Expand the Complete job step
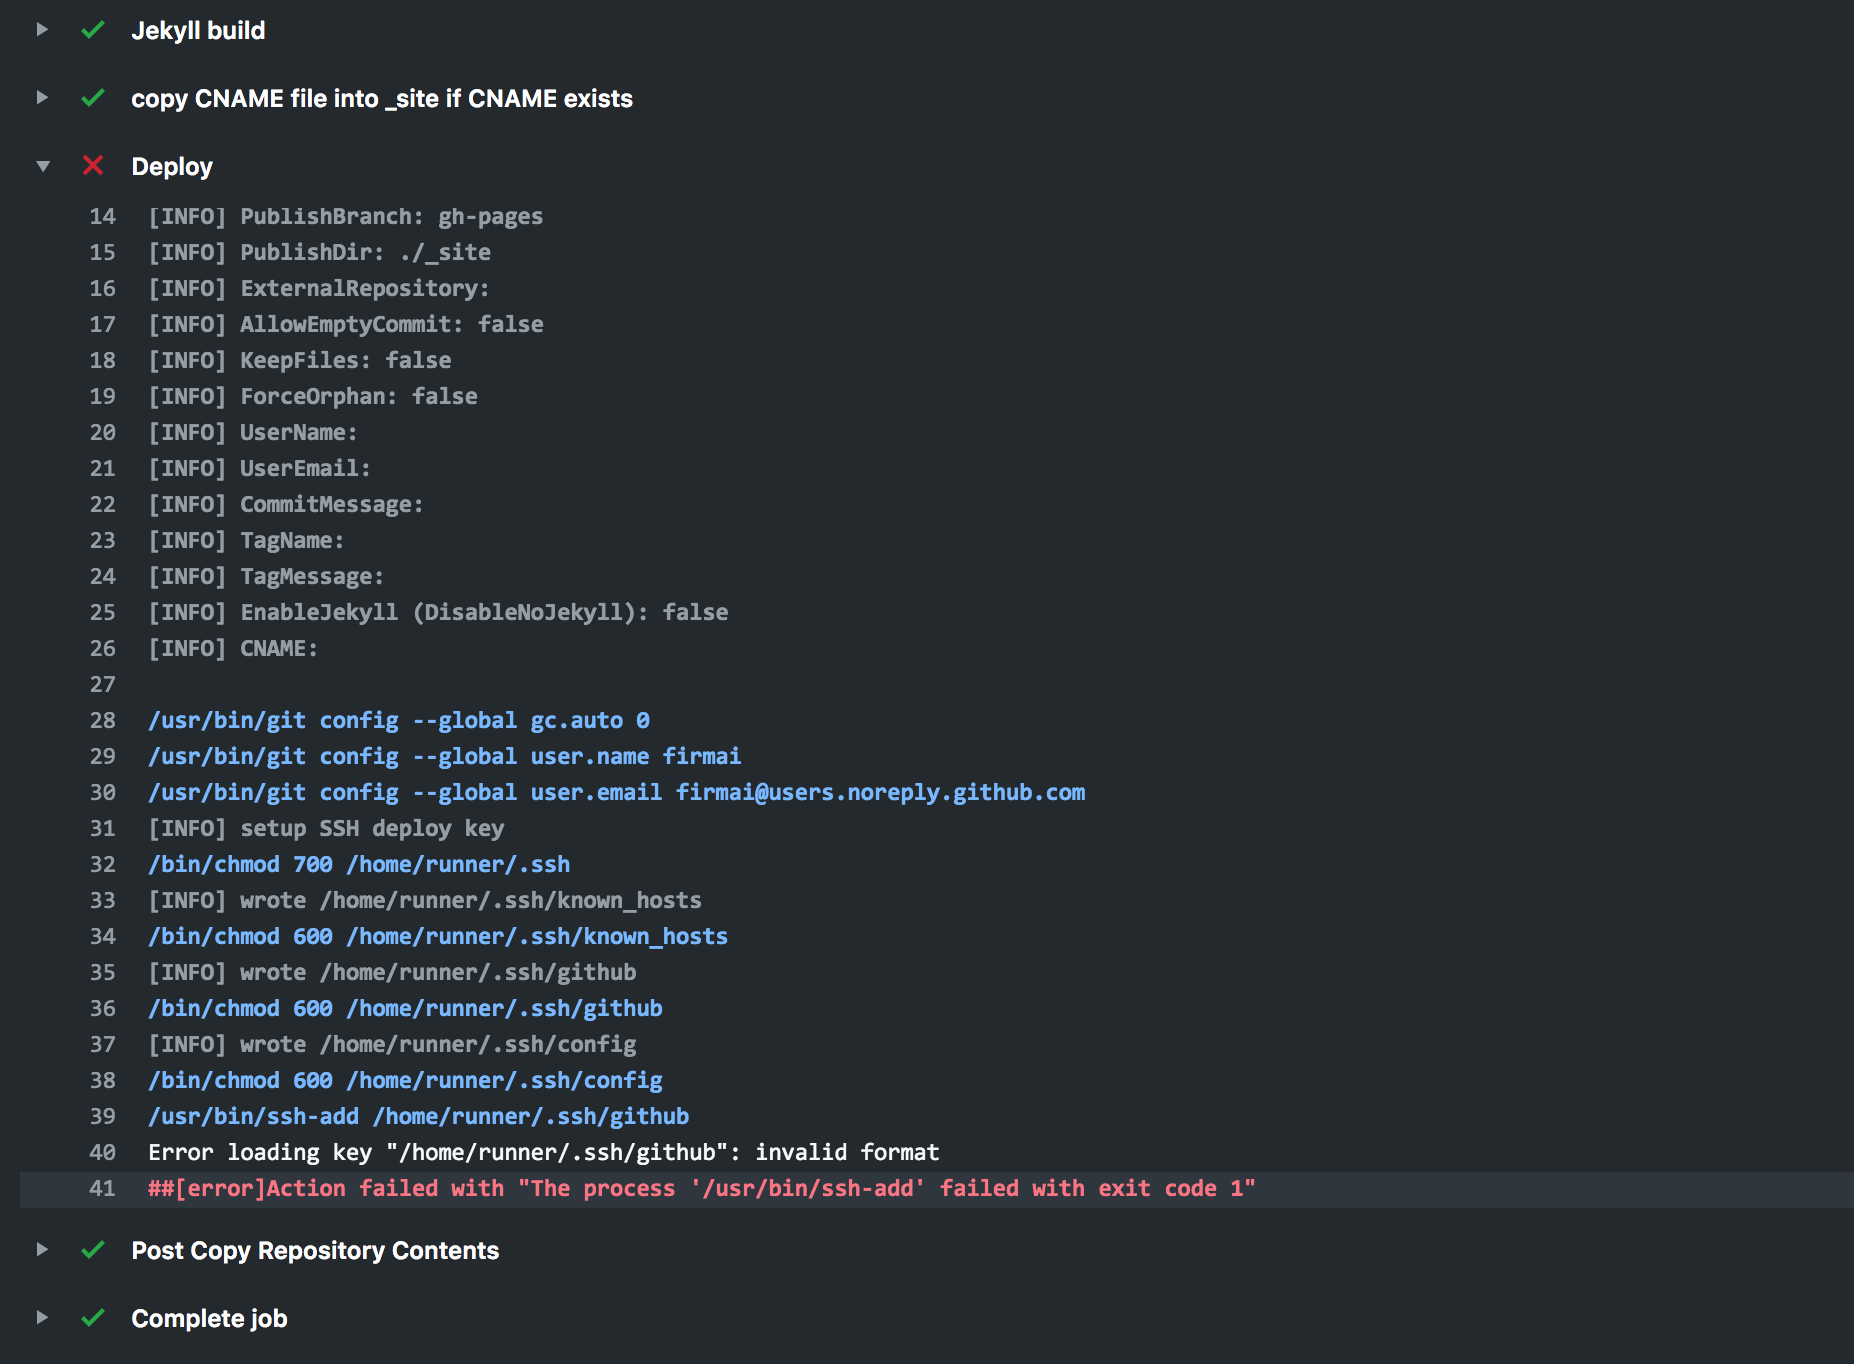This screenshot has height=1364, width=1854. pyautogui.click(x=42, y=1318)
